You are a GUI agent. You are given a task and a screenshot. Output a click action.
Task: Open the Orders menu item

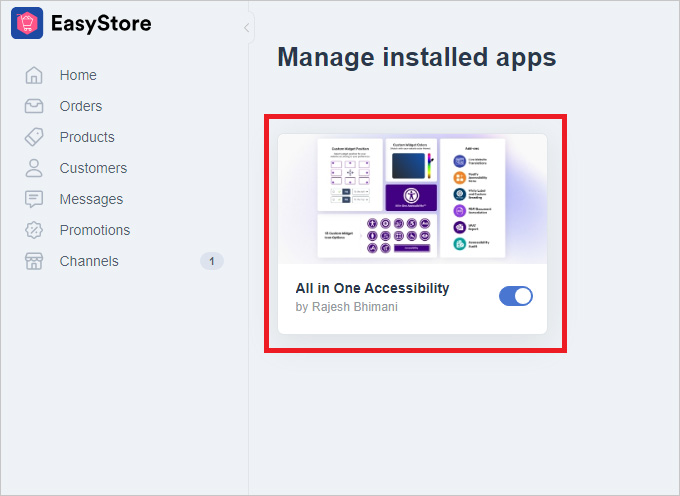point(81,106)
